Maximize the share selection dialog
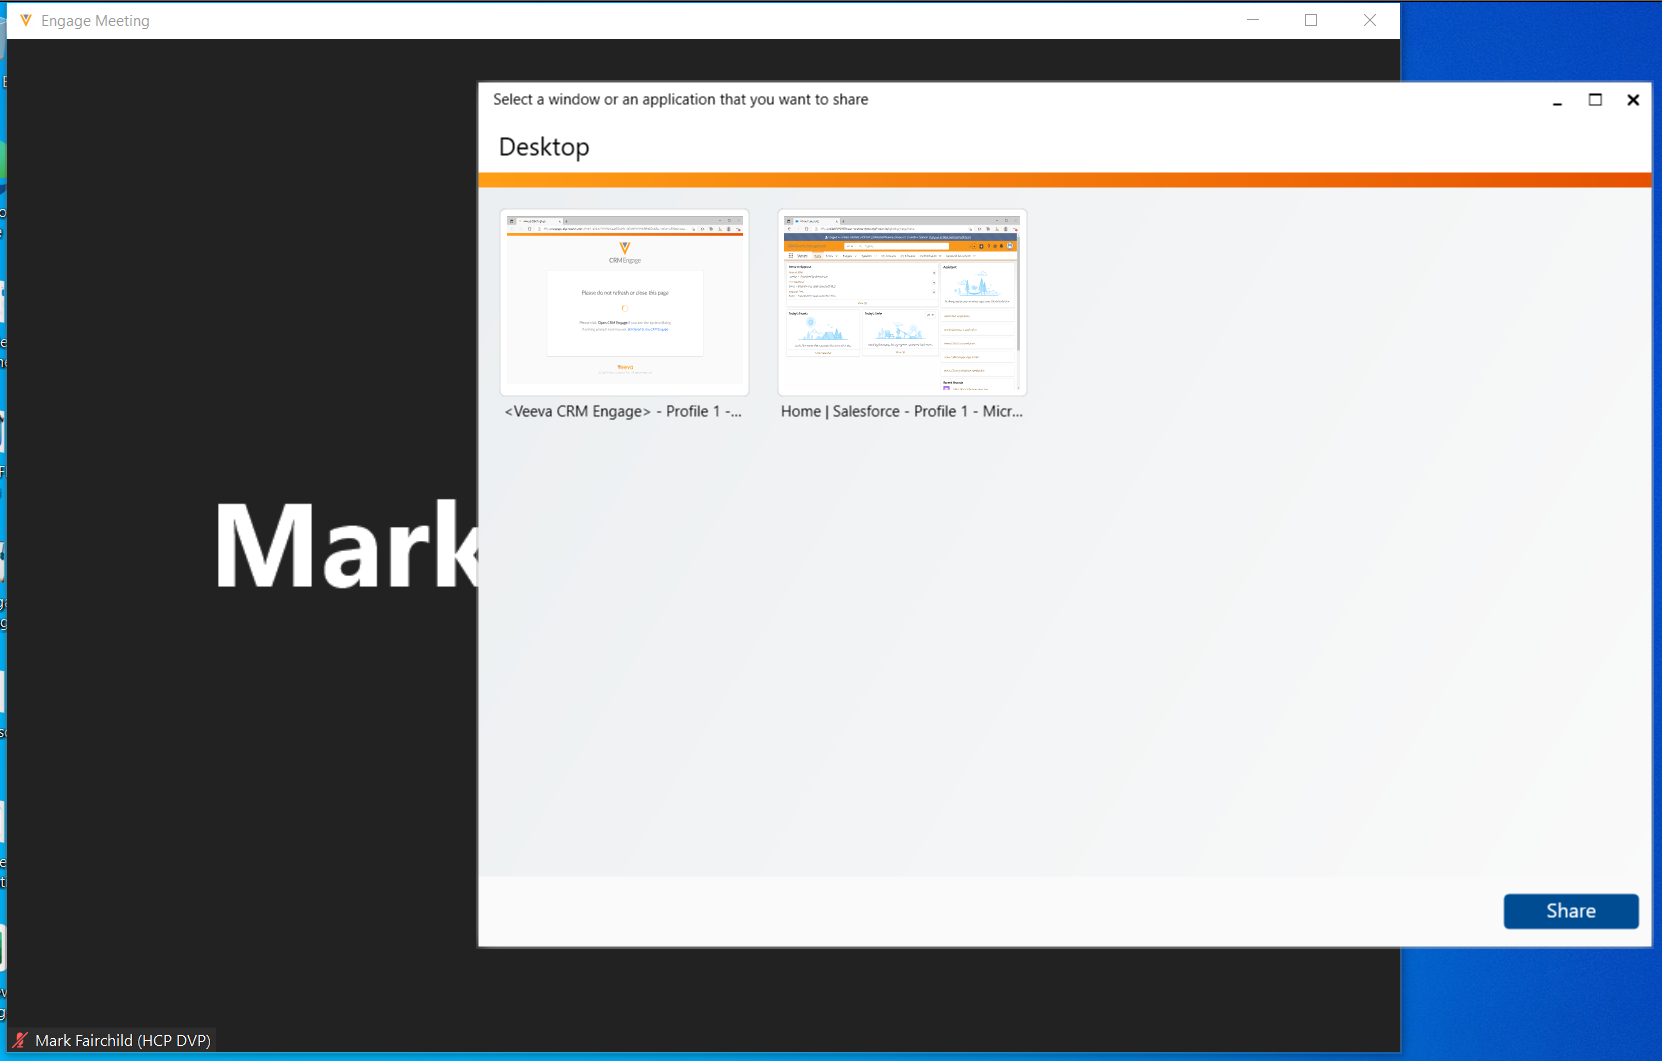 [x=1595, y=100]
